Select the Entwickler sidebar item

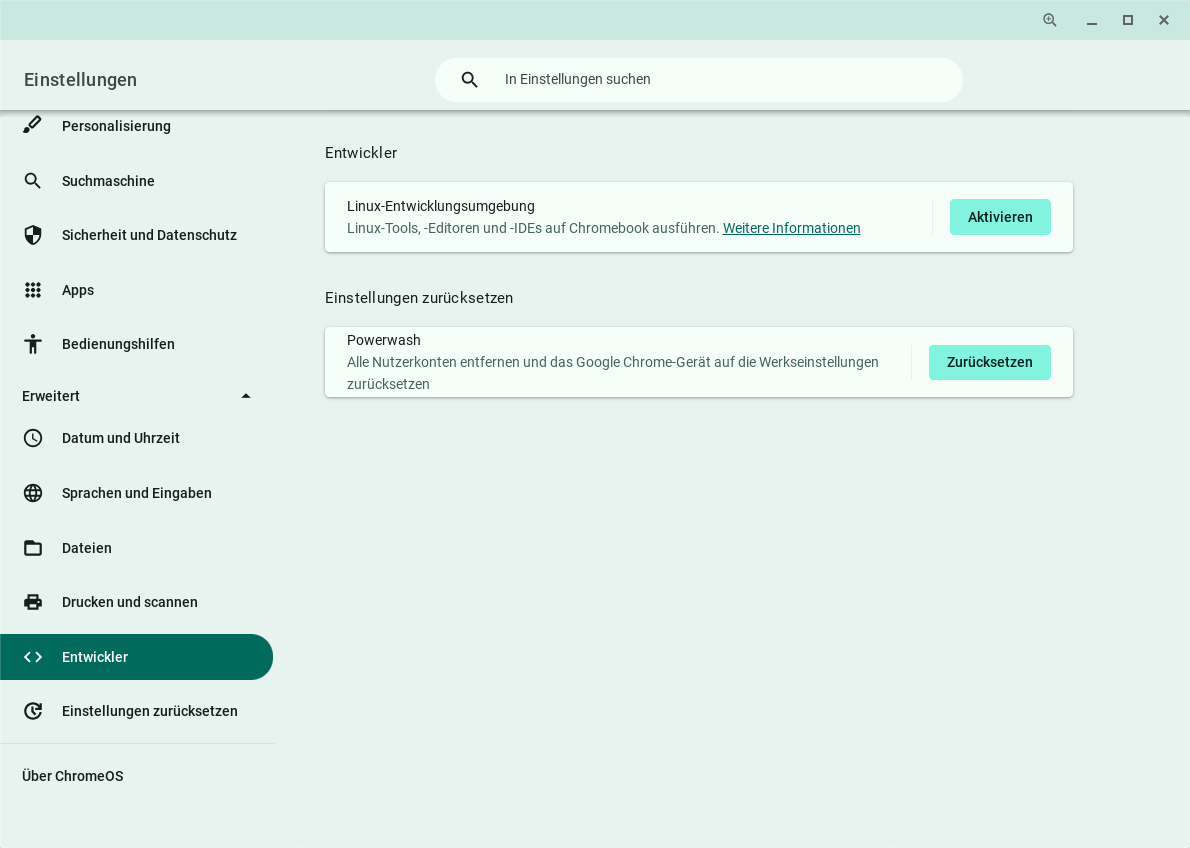pos(137,657)
